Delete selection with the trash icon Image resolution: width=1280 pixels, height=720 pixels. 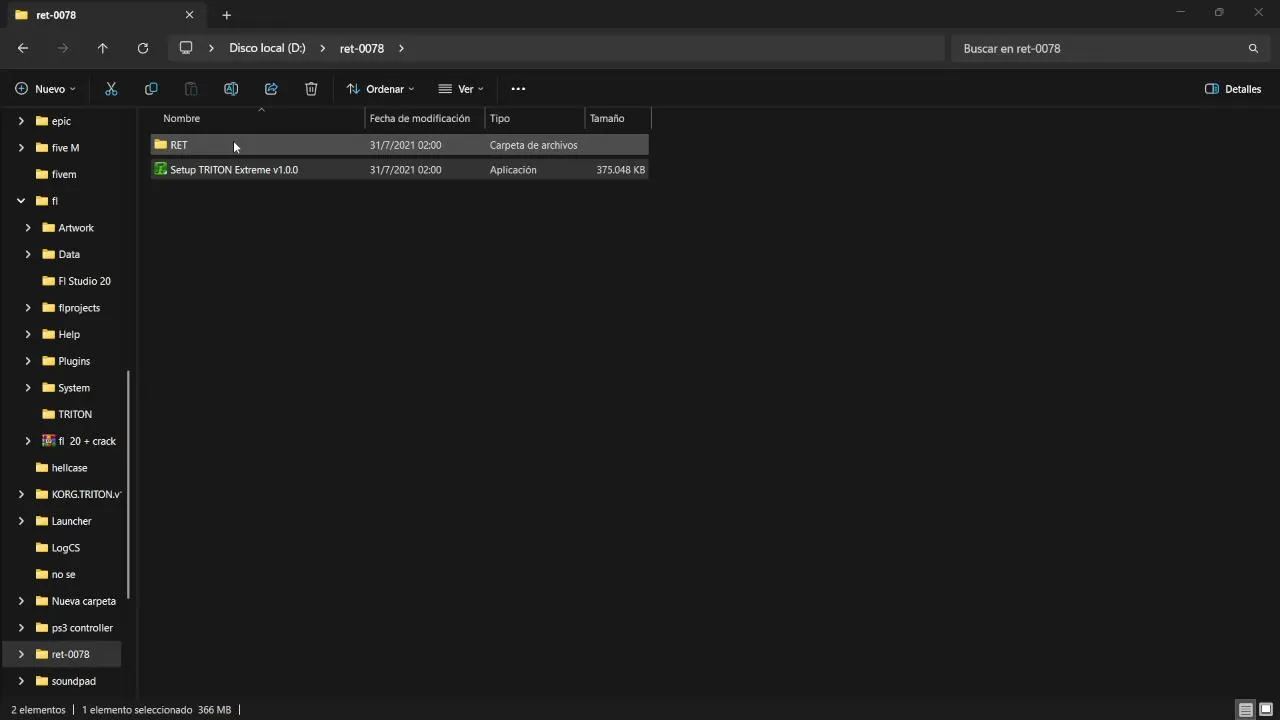point(311,89)
